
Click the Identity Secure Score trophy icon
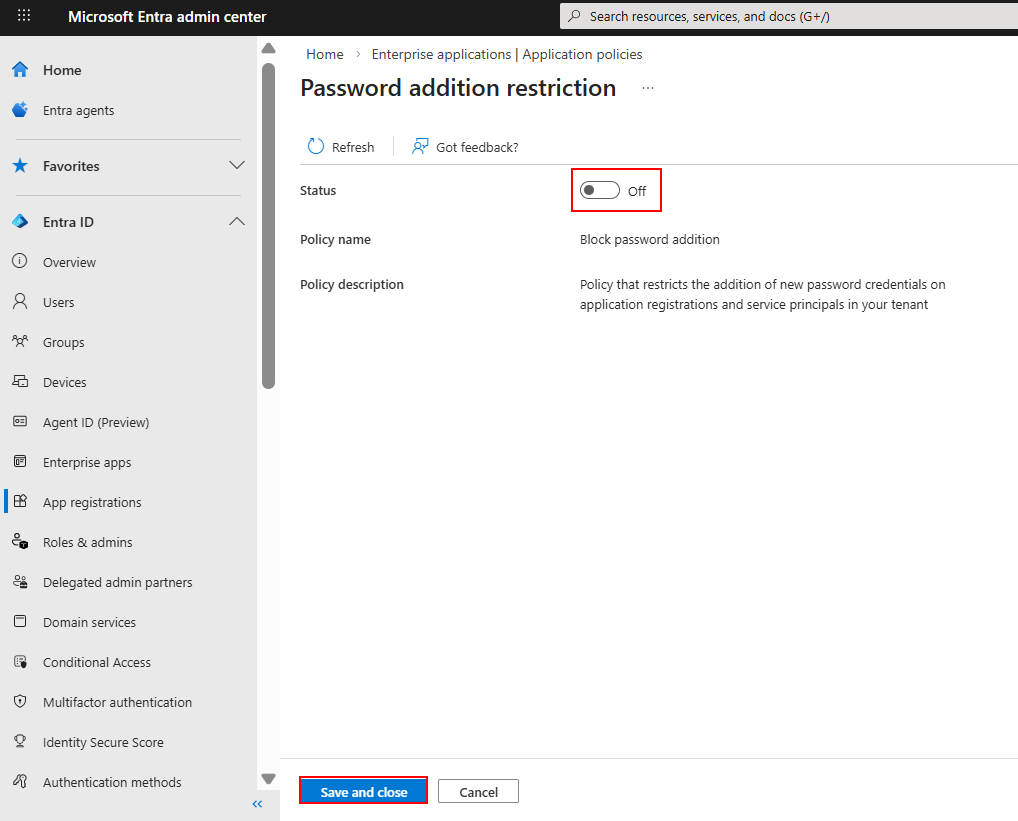coord(20,741)
